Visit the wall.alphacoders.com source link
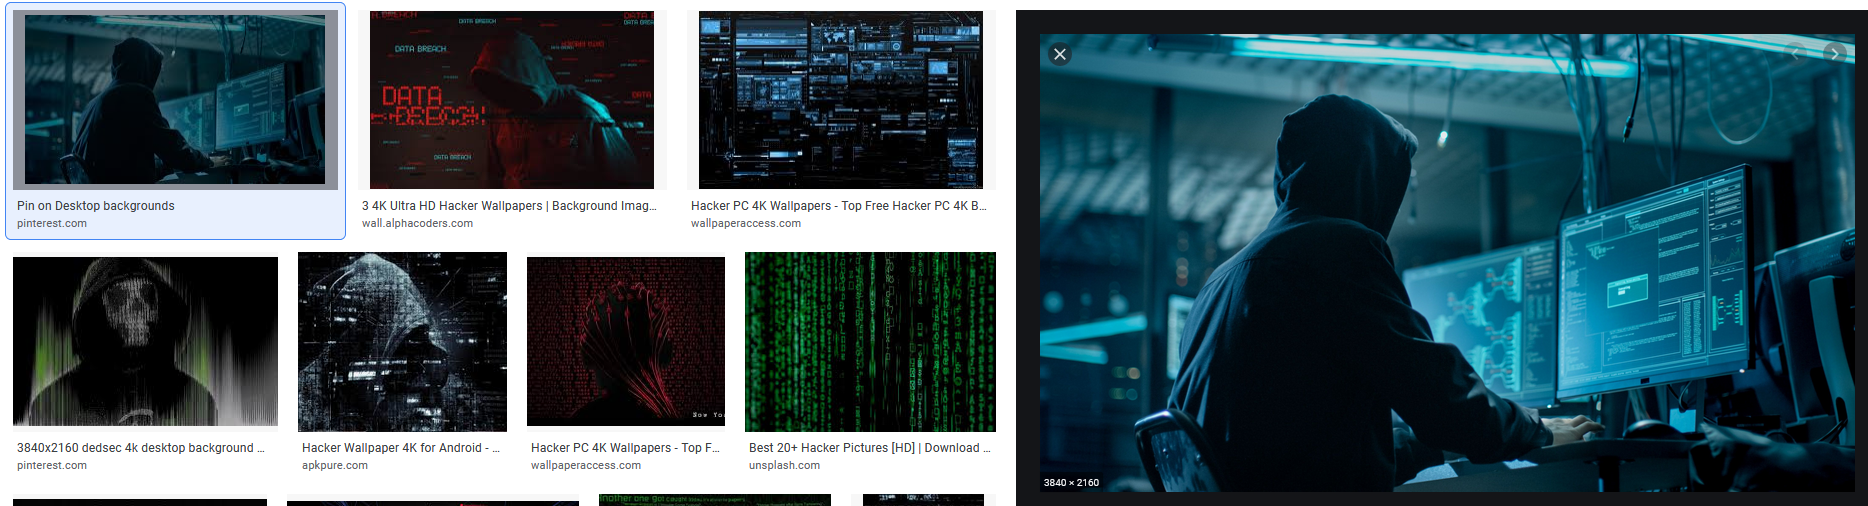Viewport: 1868px width, 506px height. 417,223
